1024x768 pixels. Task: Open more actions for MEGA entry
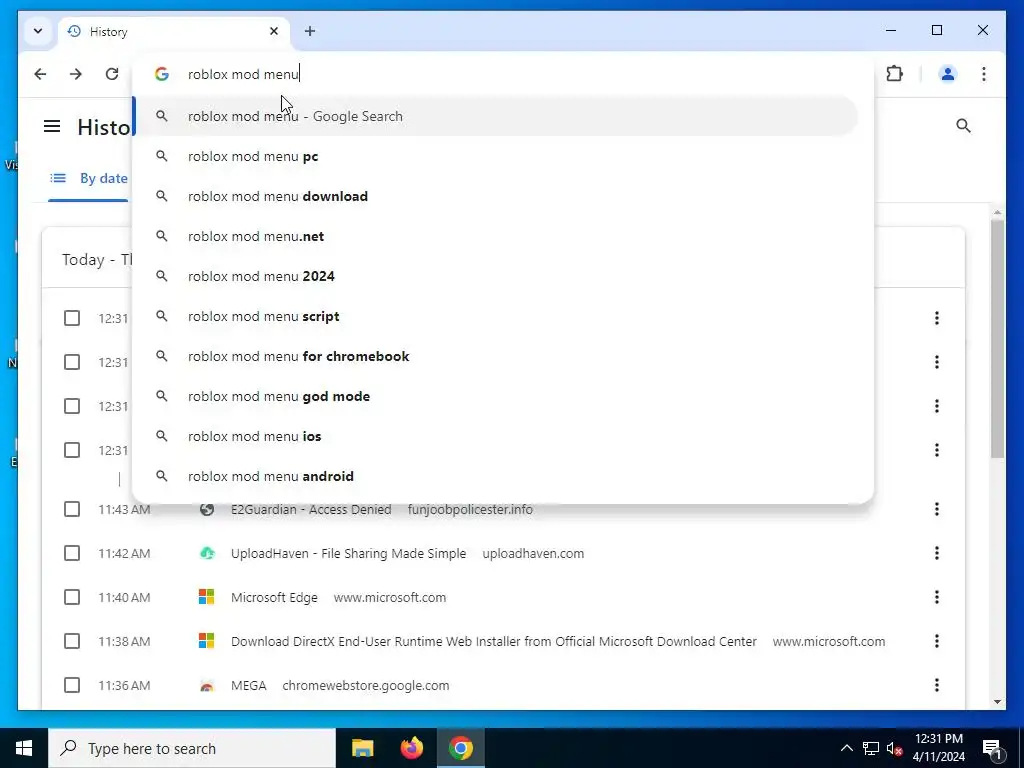pyautogui.click(x=936, y=685)
